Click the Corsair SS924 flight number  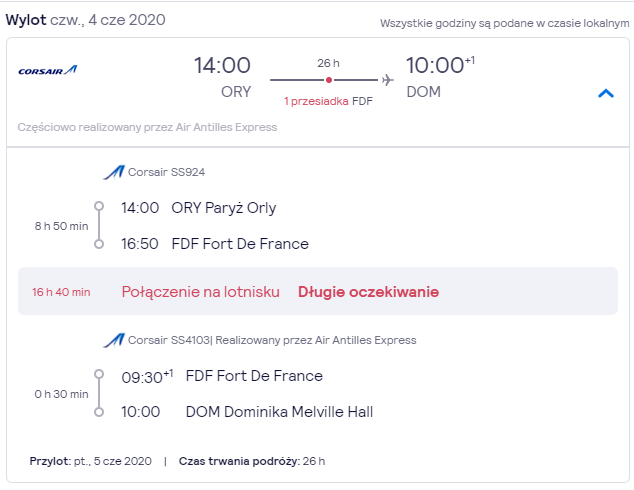[x=167, y=172]
